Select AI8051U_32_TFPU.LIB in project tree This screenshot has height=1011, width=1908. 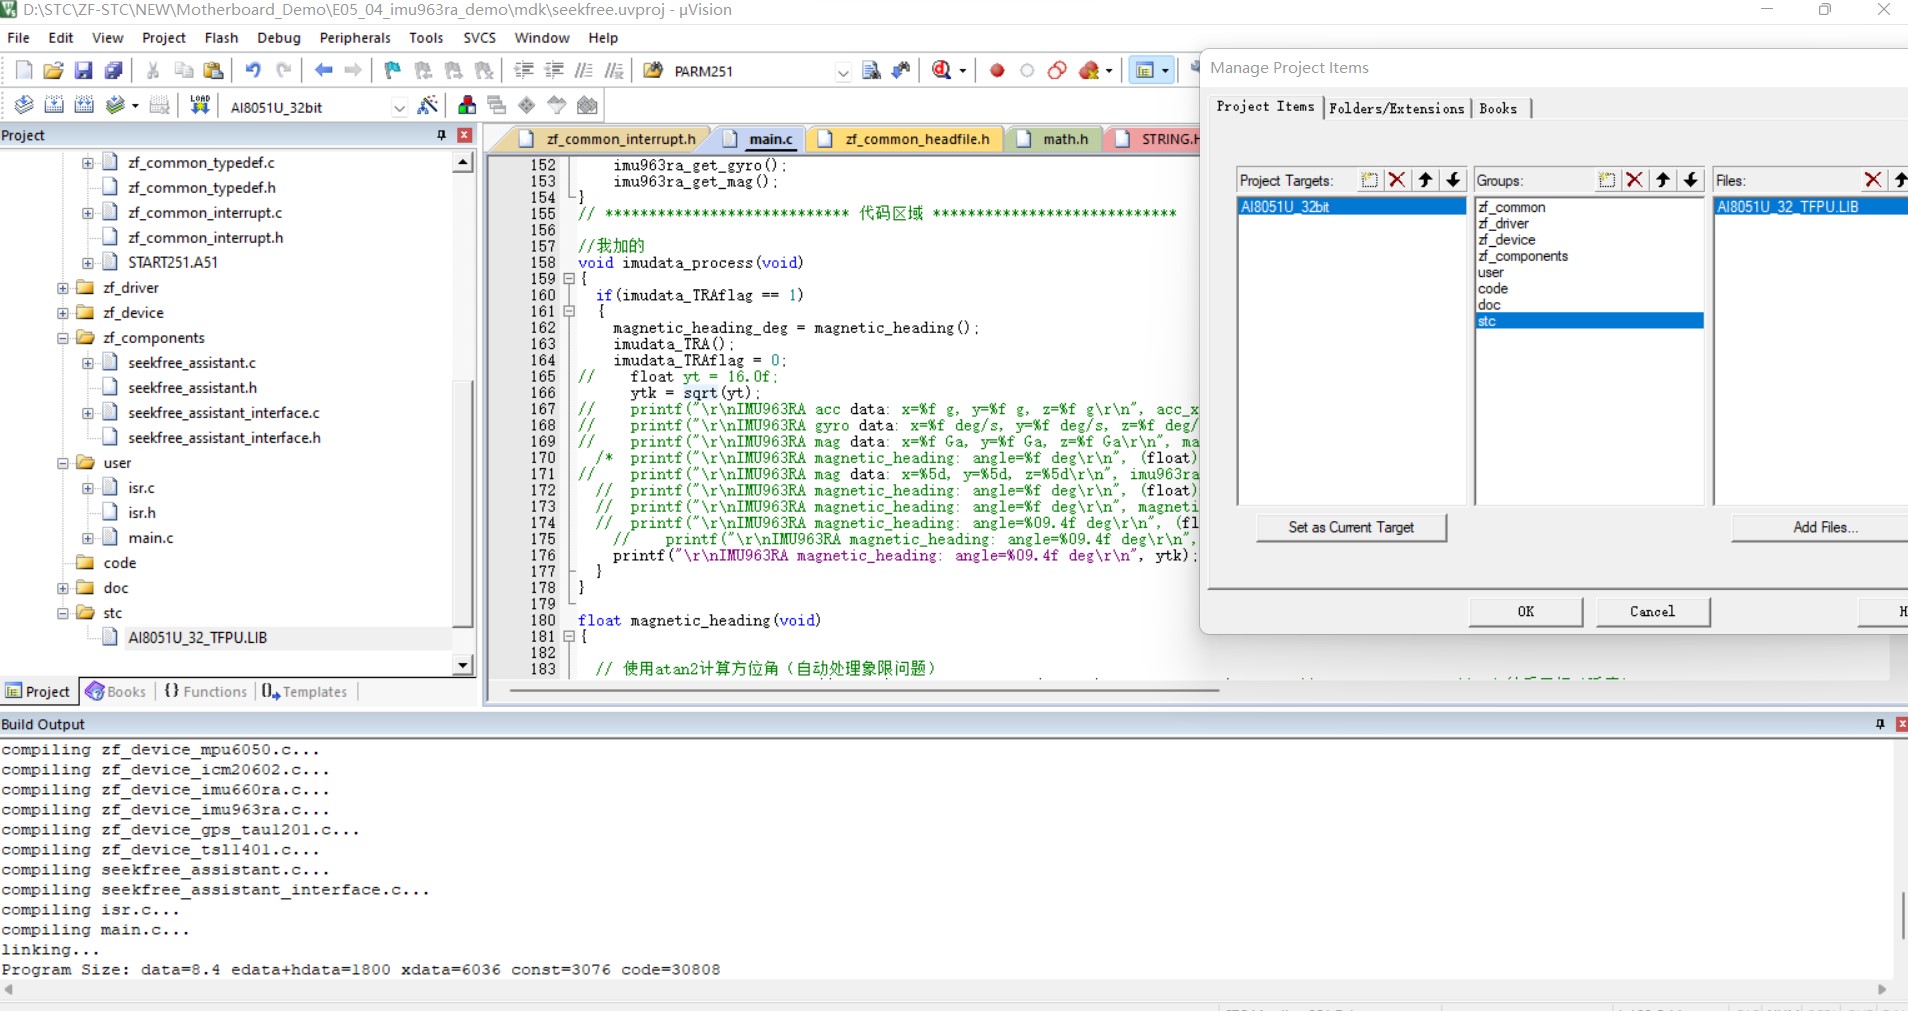[x=197, y=637]
